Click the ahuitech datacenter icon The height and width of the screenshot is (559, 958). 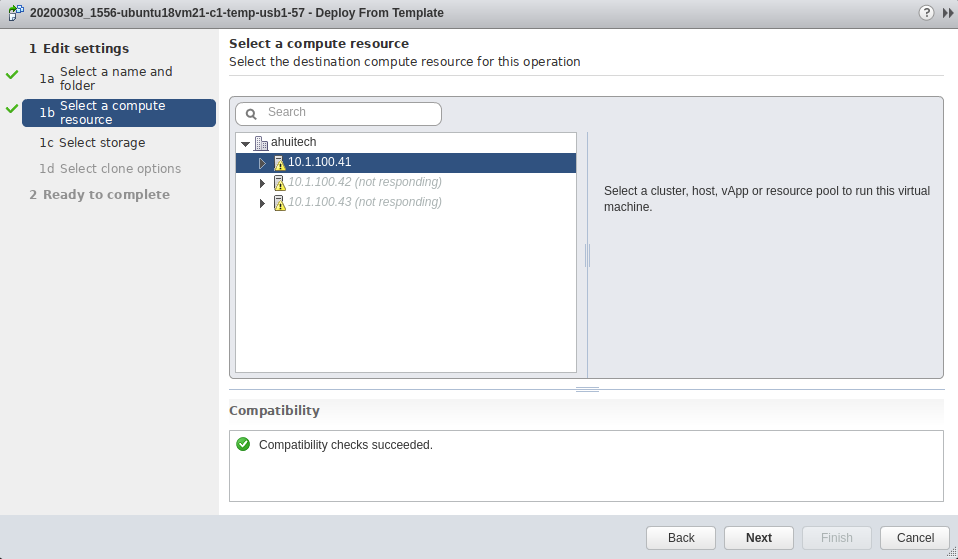pos(262,143)
